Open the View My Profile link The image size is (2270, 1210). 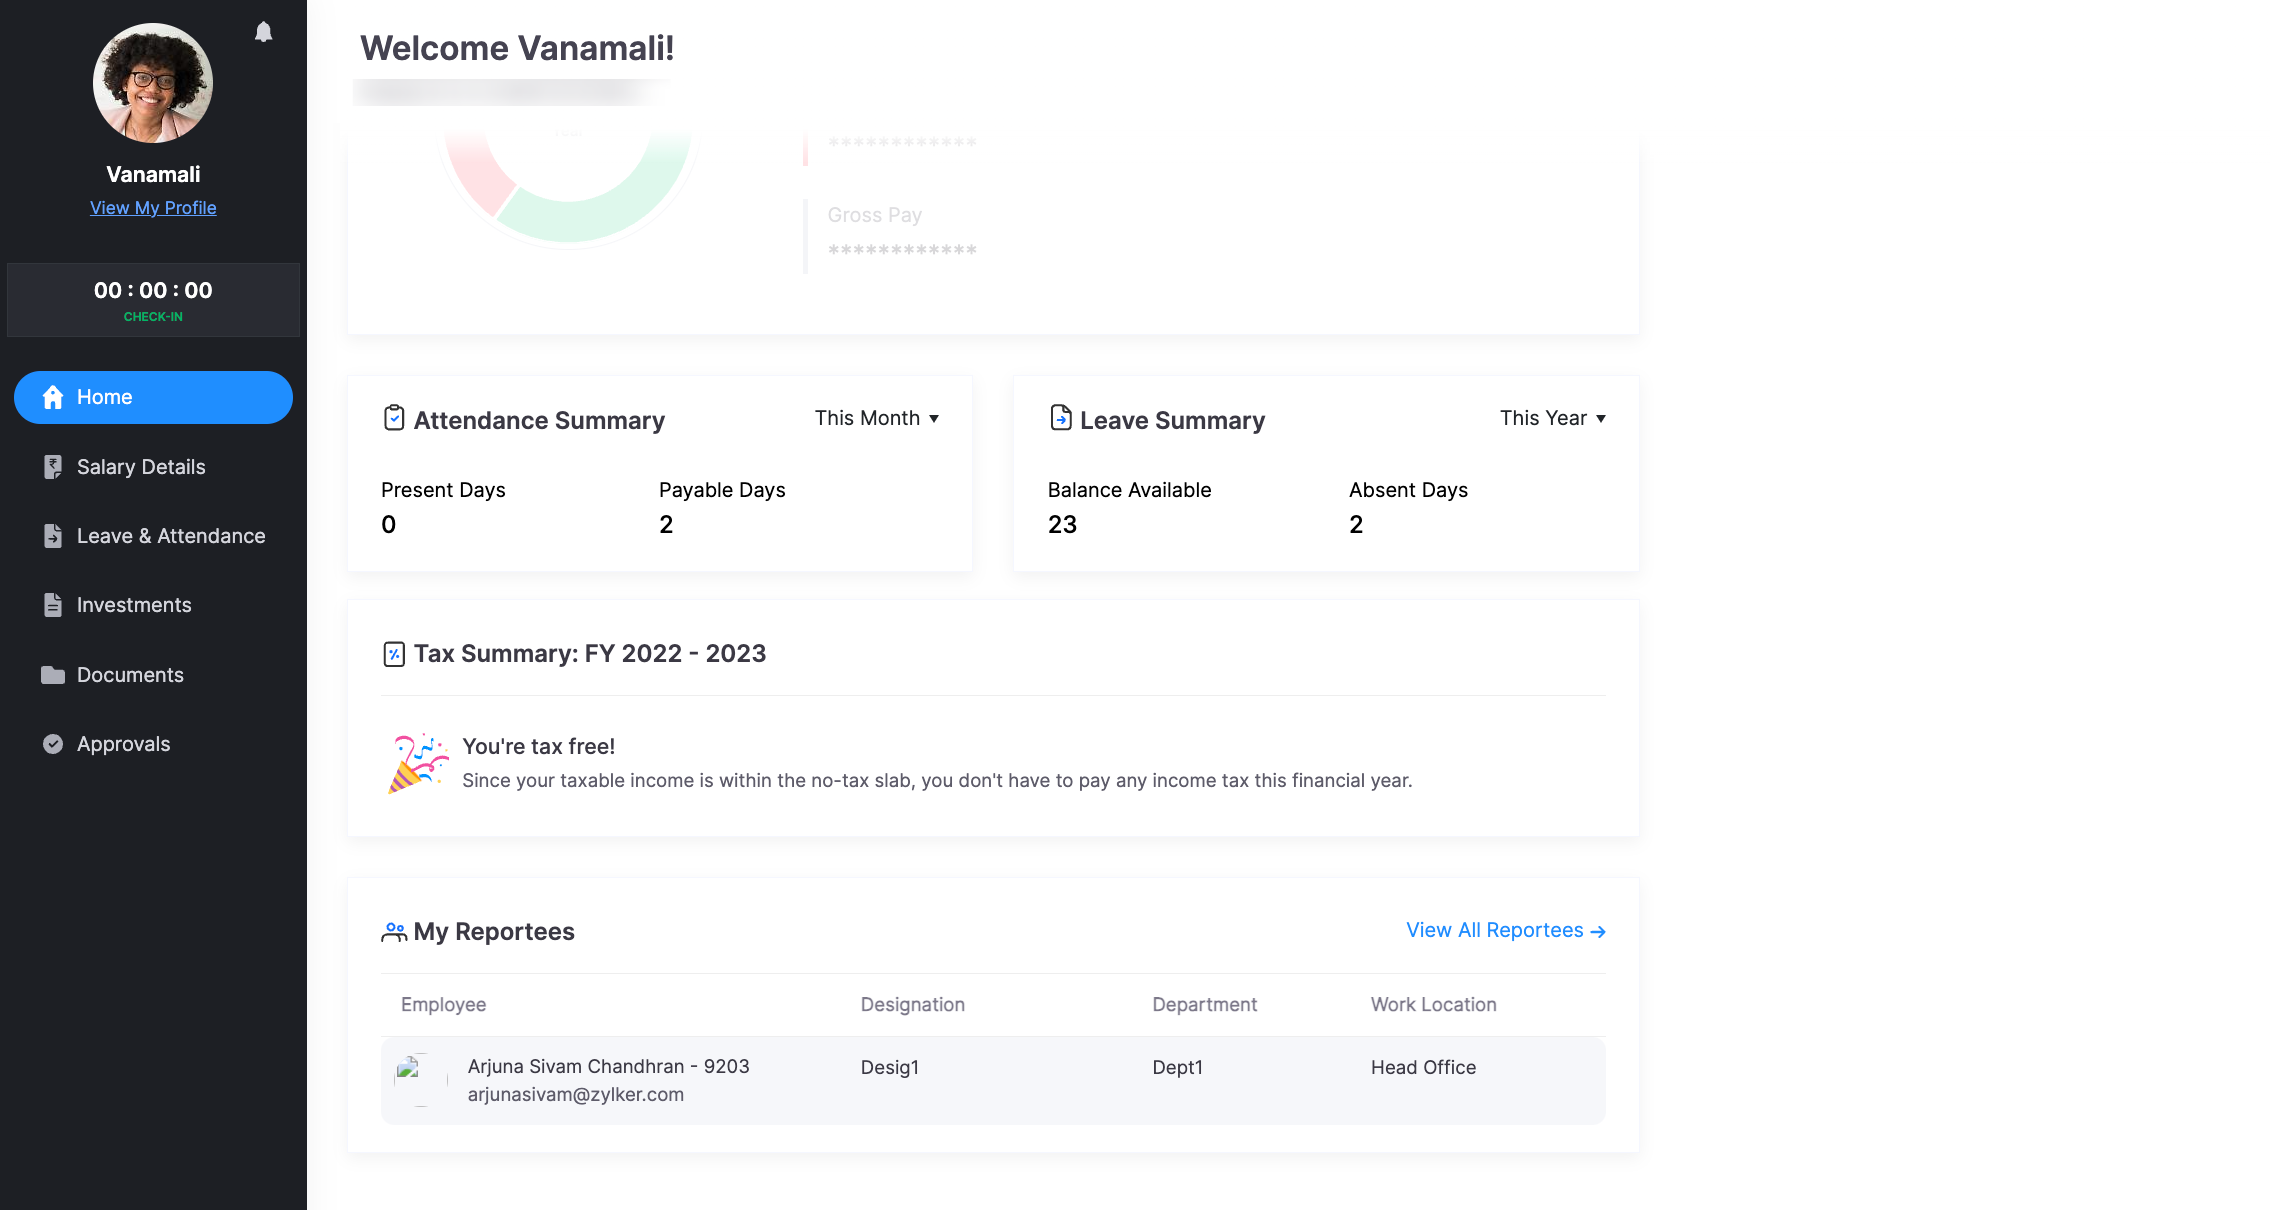pos(153,208)
